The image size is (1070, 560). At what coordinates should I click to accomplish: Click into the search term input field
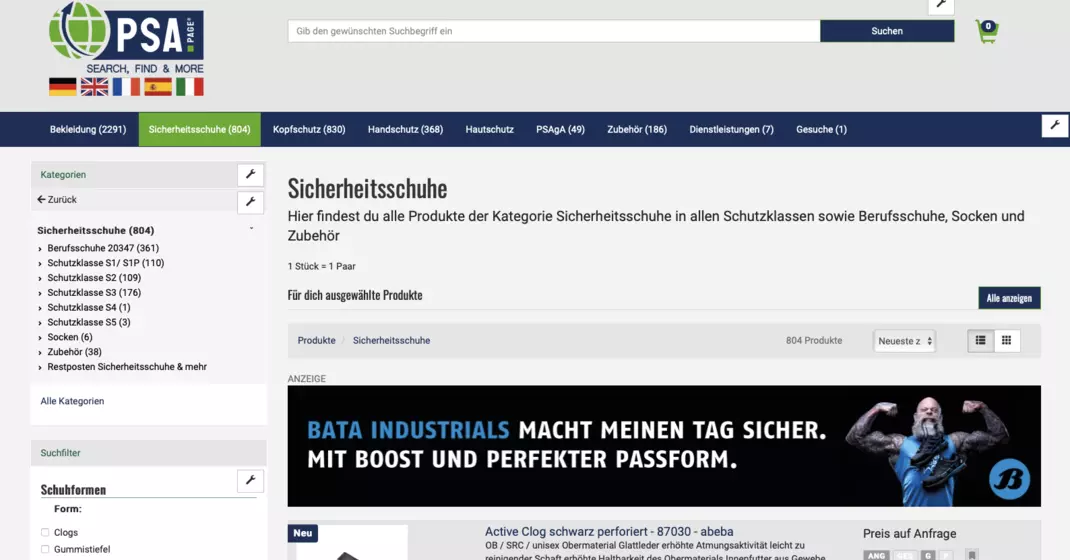tap(554, 31)
